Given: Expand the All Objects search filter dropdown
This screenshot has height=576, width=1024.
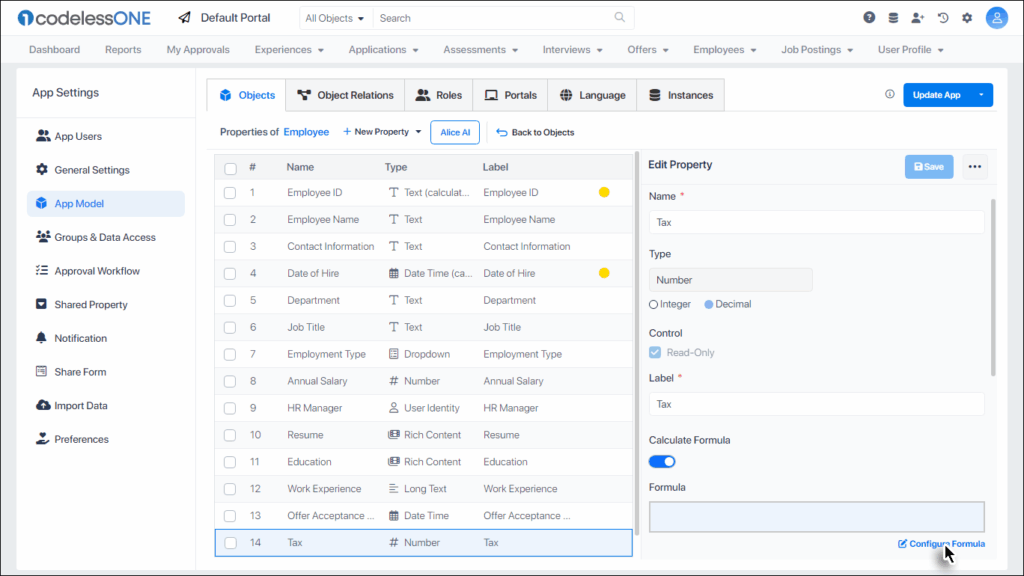Looking at the screenshot, I should (335, 18).
